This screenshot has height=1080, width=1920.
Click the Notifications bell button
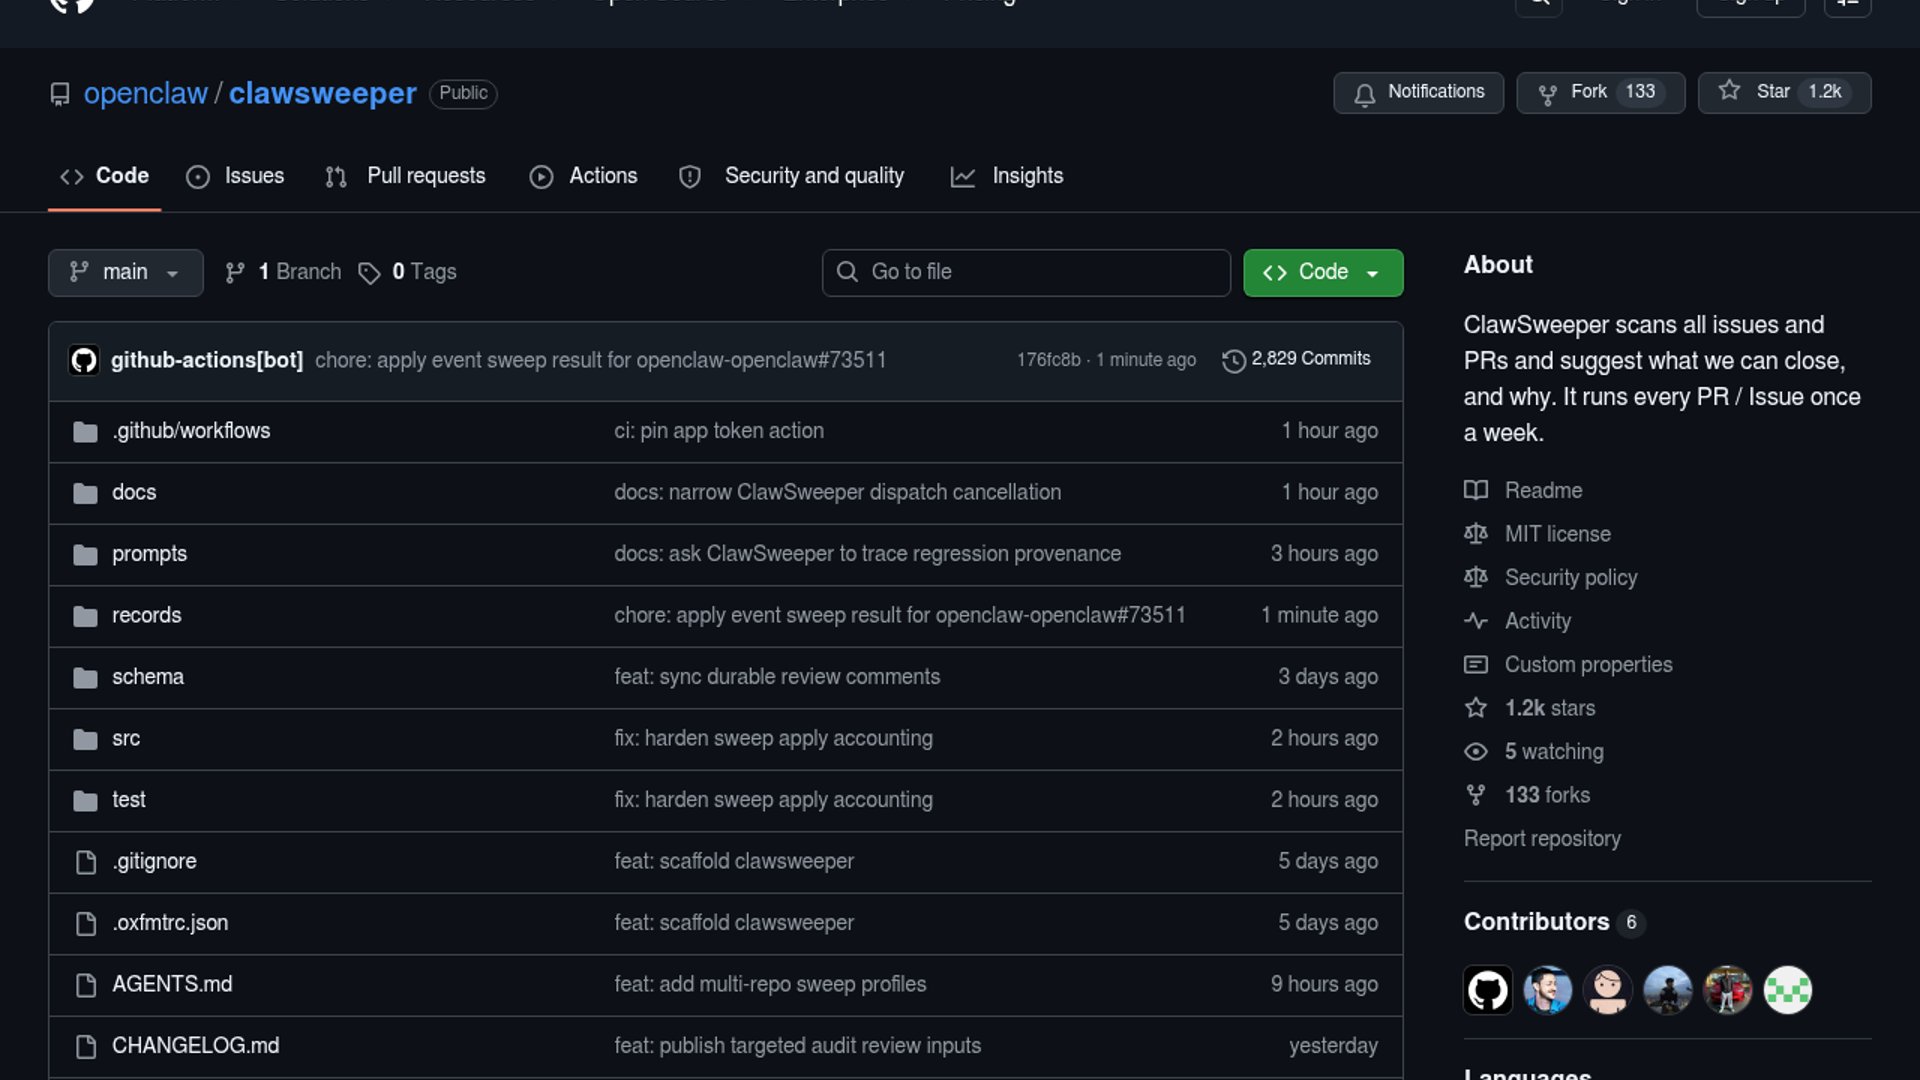coord(1418,92)
